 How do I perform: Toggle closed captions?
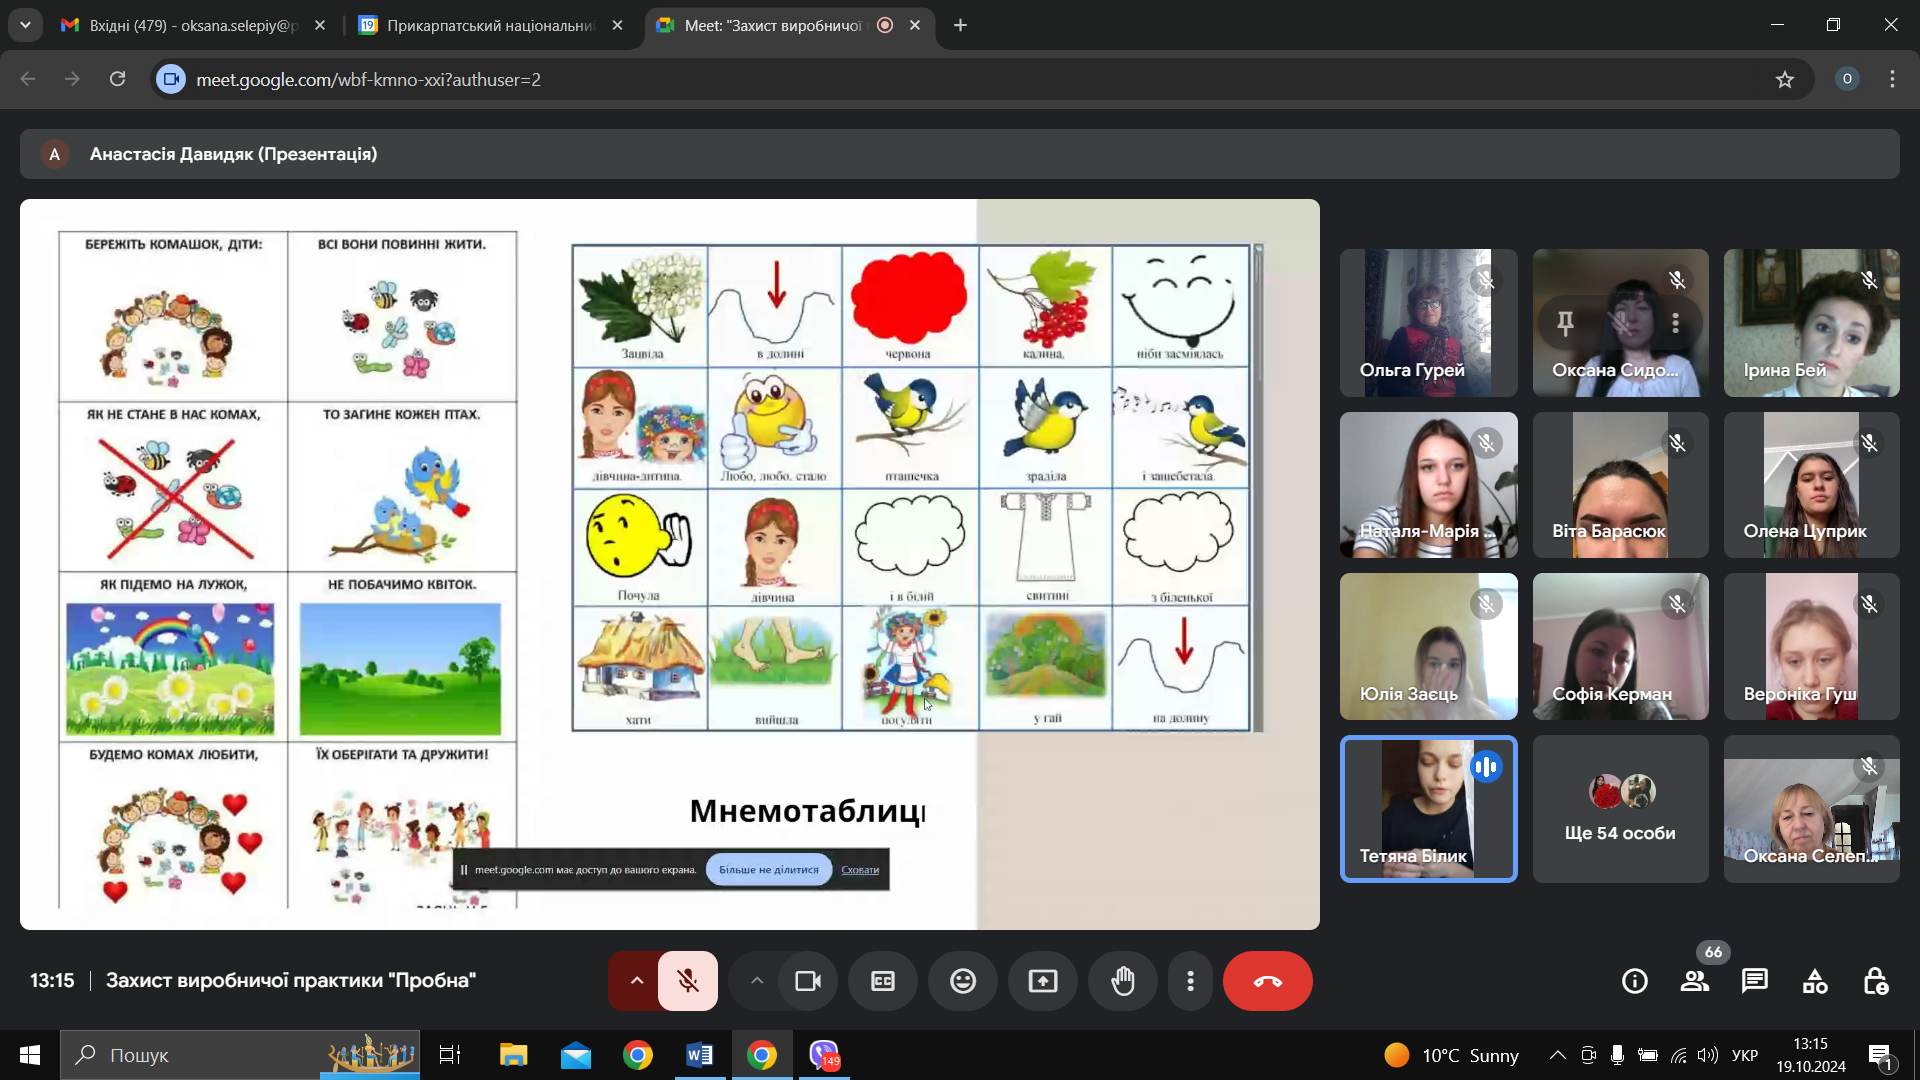tap(883, 981)
